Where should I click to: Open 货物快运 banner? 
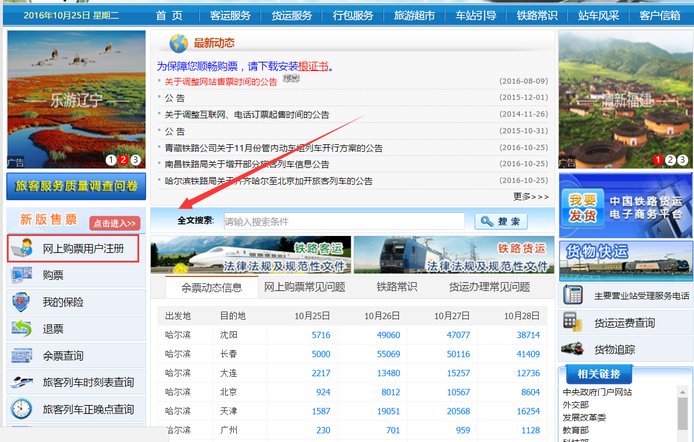(626, 261)
